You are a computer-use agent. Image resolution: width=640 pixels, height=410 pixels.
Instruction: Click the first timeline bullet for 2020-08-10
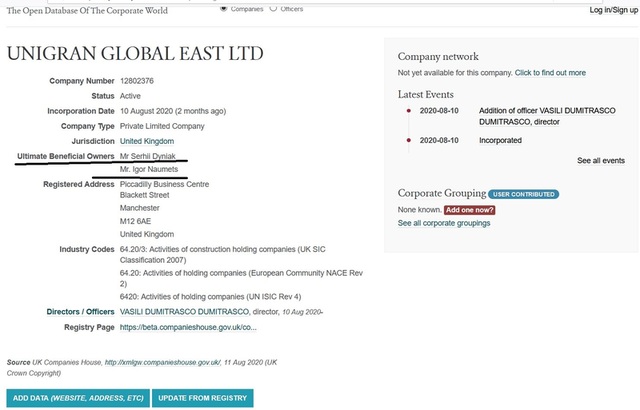click(408, 110)
